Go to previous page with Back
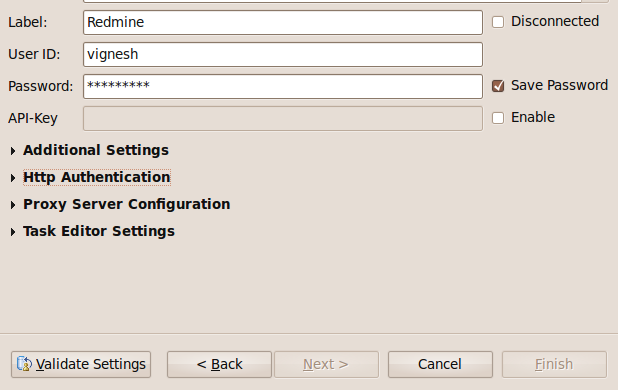The height and width of the screenshot is (390, 618). (219, 364)
